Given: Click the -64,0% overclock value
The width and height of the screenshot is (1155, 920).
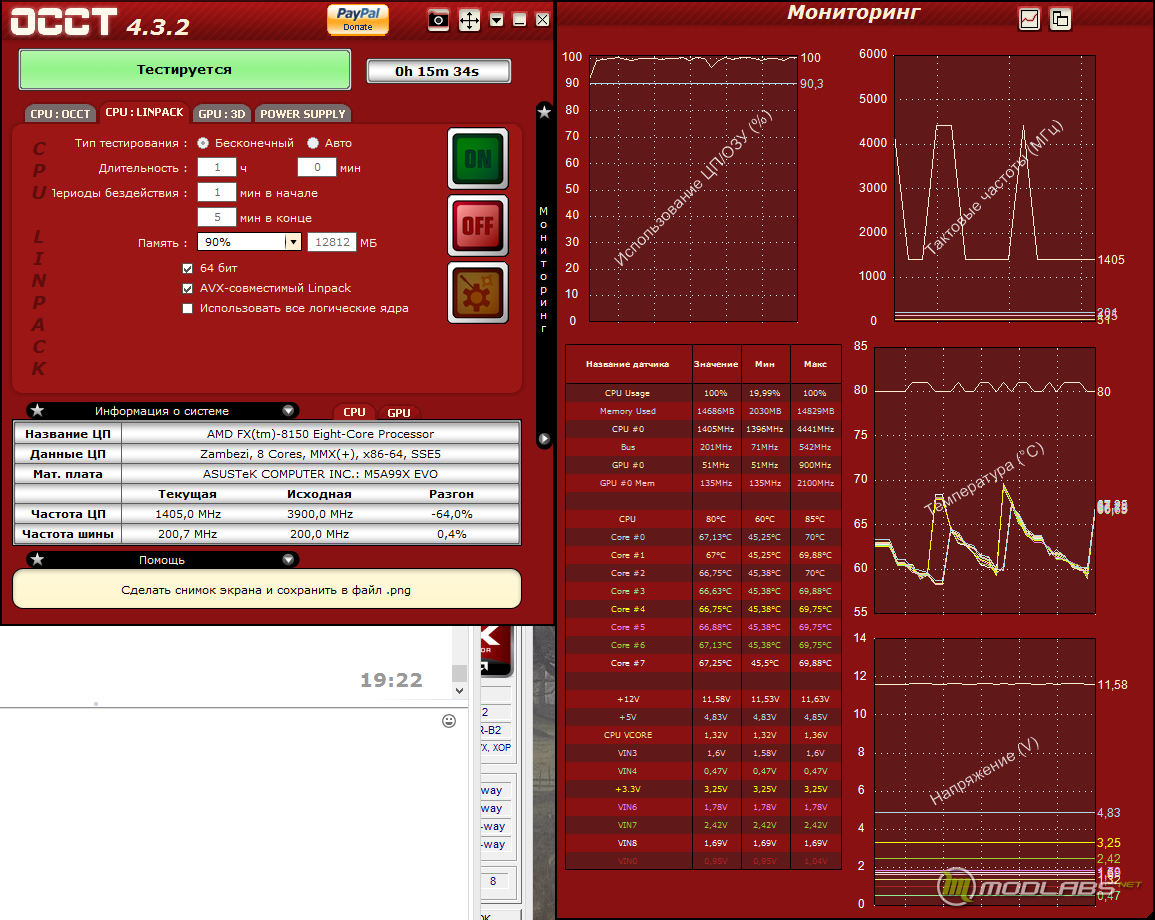Looking at the screenshot, I should point(452,514).
